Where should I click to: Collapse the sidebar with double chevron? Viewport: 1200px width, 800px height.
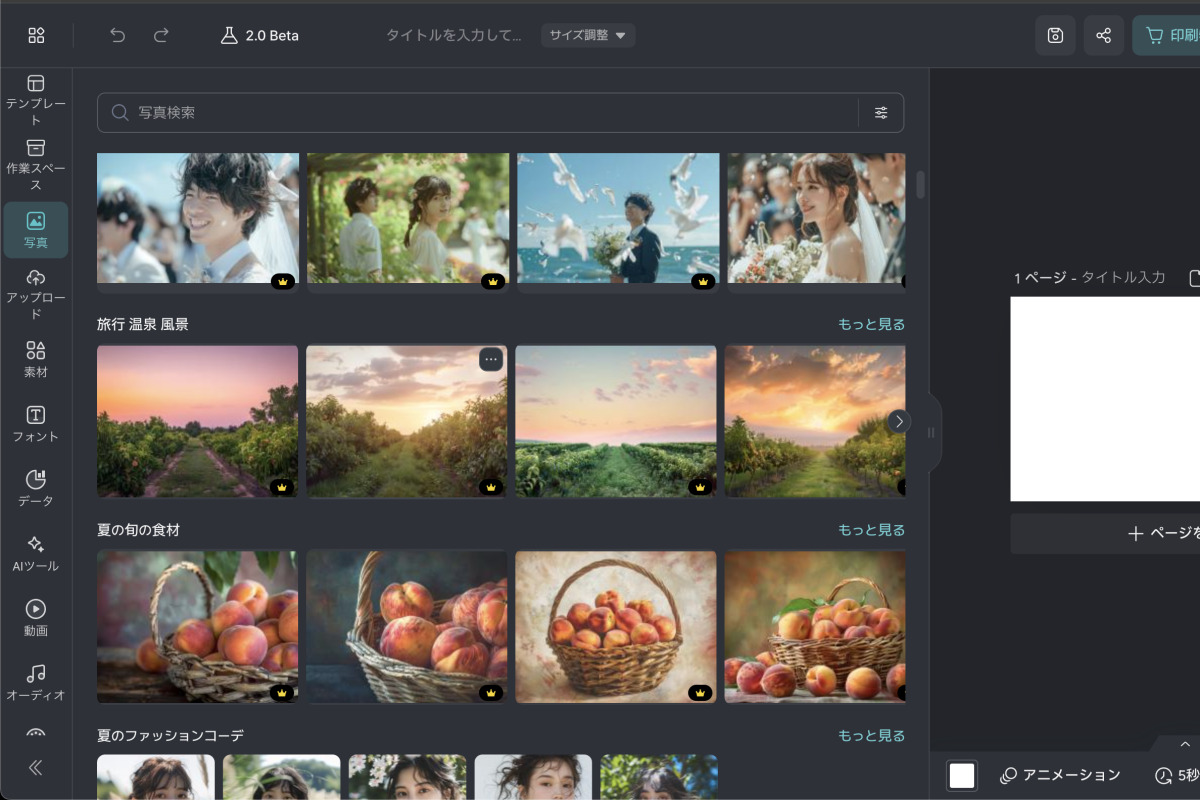(x=36, y=768)
